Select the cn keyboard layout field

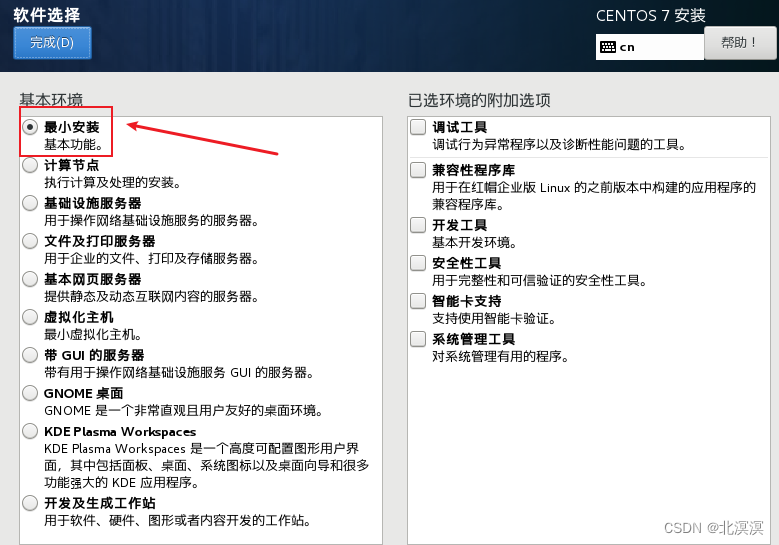click(x=649, y=47)
